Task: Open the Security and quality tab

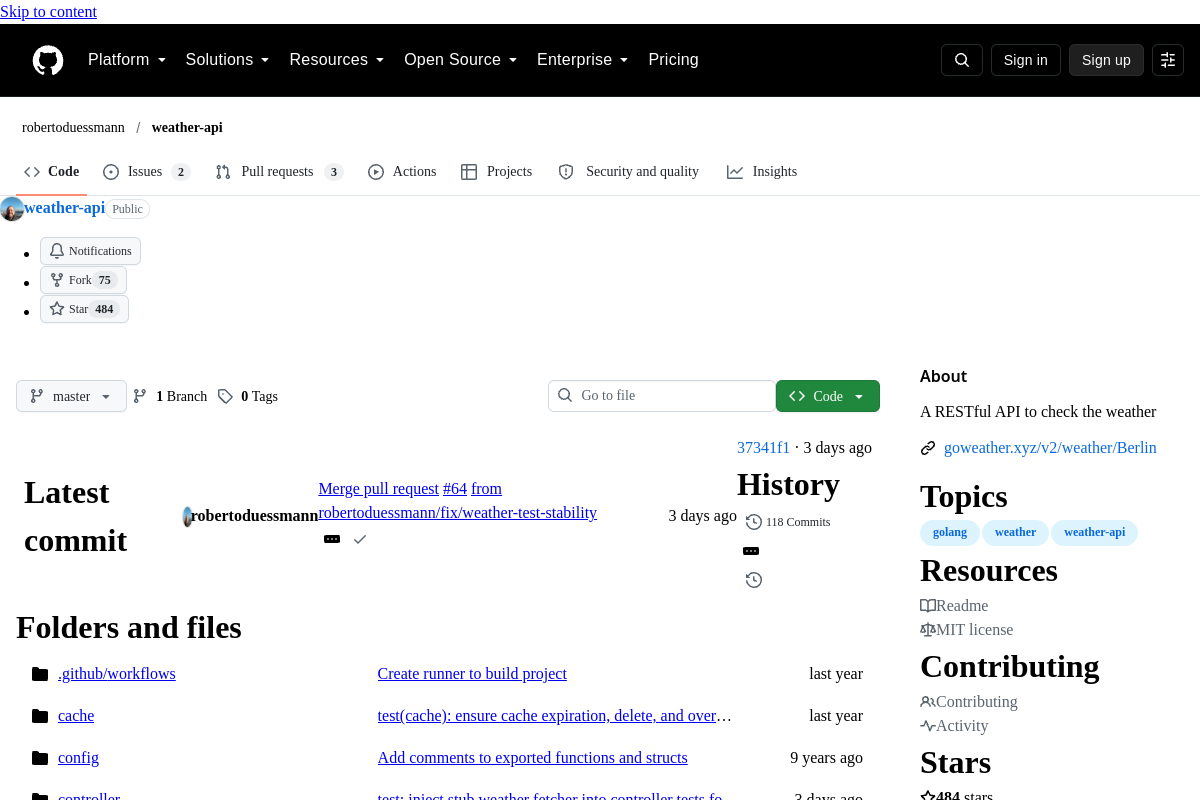Action: (629, 172)
